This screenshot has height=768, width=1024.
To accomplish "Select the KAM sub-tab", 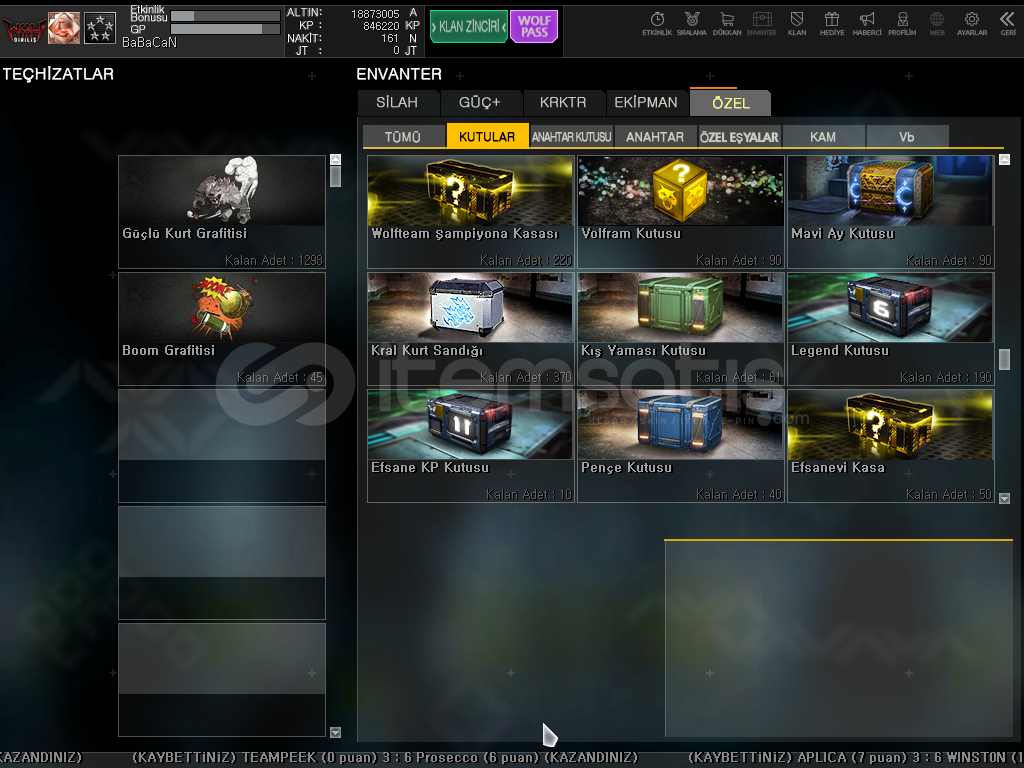I will point(823,136).
